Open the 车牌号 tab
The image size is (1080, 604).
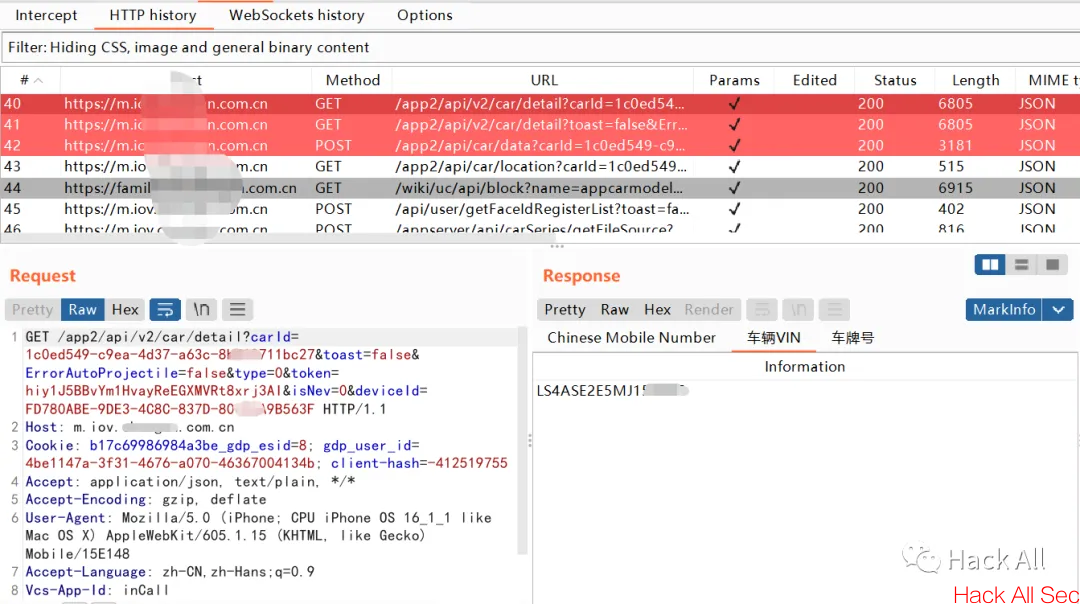[852, 338]
